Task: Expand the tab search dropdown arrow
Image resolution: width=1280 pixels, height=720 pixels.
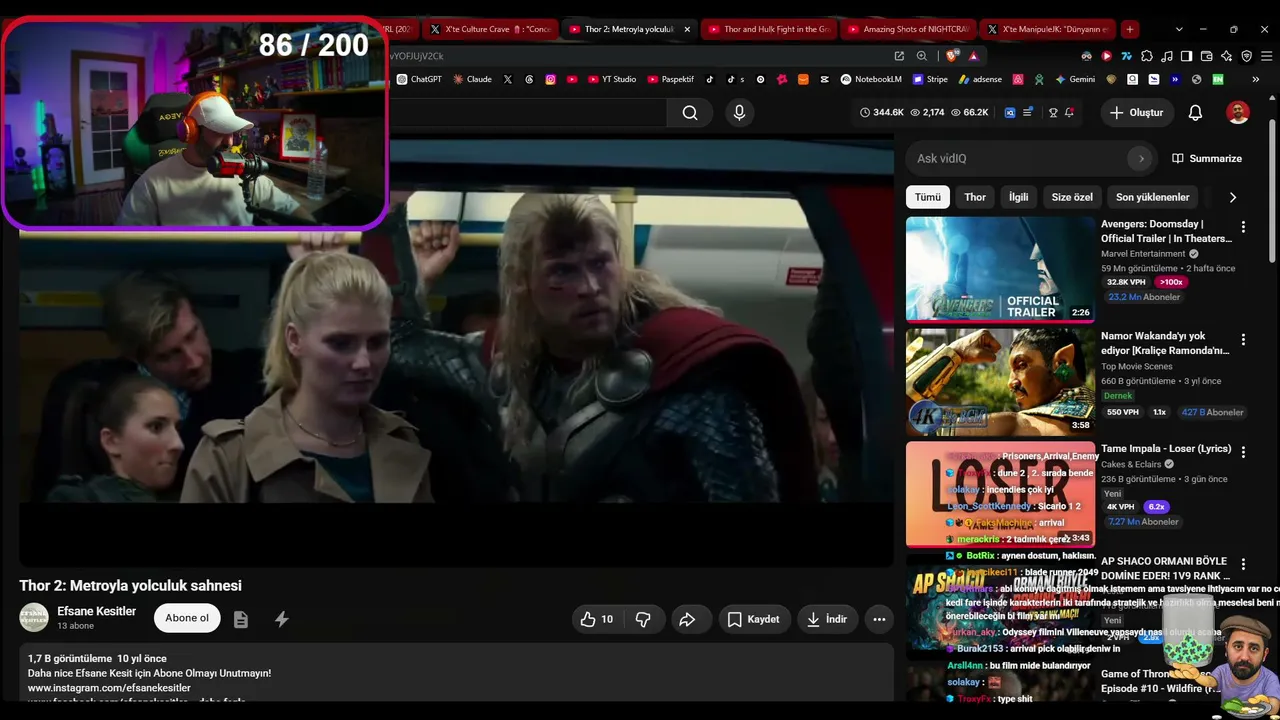Action: pos(1179,29)
